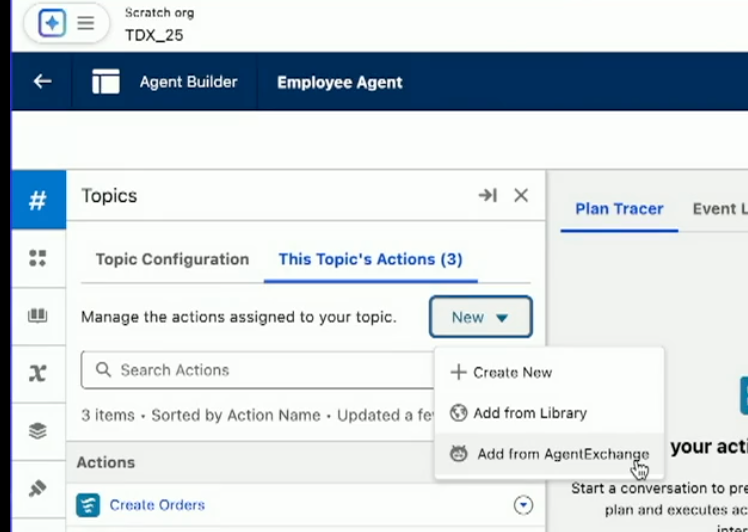Image resolution: width=748 pixels, height=532 pixels.
Task: Click the Create Orders flow icon
Action: tap(88, 505)
